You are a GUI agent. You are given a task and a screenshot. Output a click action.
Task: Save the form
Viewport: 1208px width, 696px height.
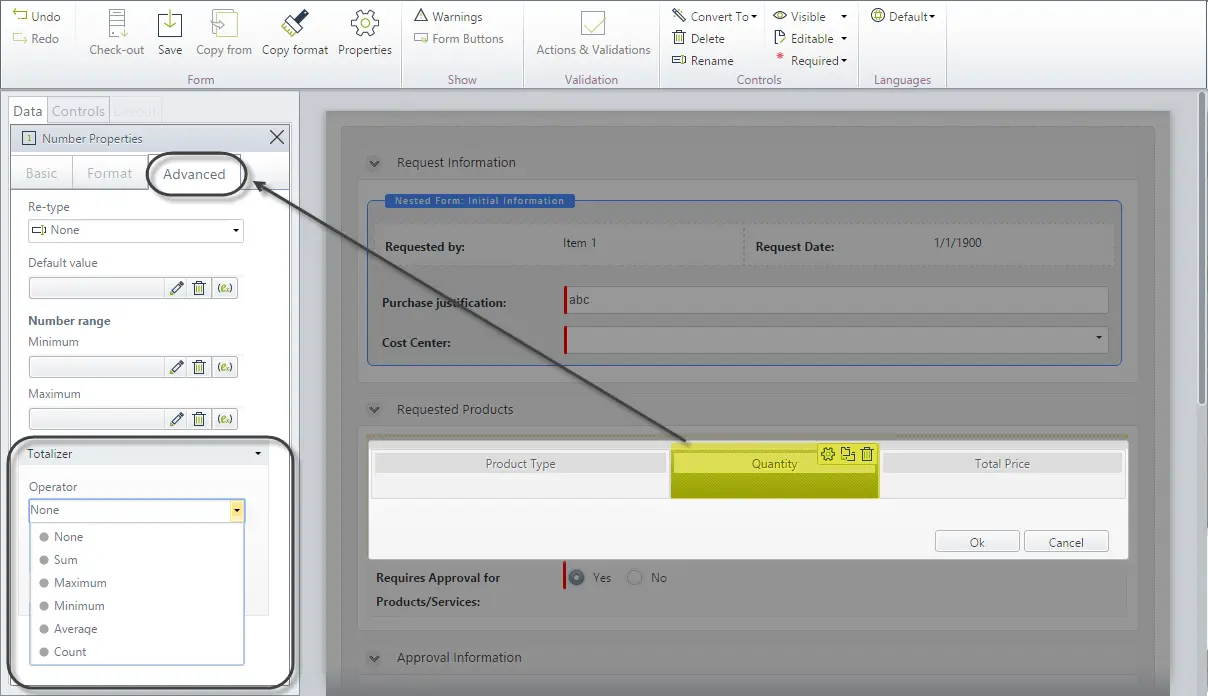click(170, 33)
